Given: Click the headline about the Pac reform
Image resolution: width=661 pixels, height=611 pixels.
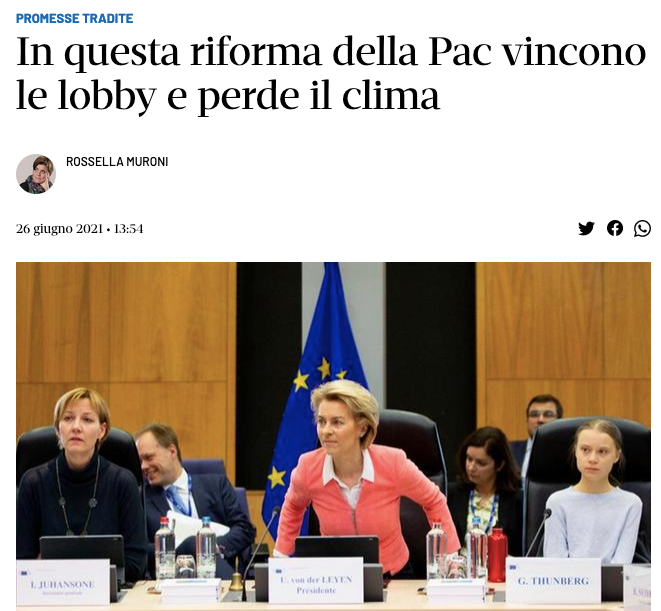Looking at the screenshot, I should click(x=330, y=74).
